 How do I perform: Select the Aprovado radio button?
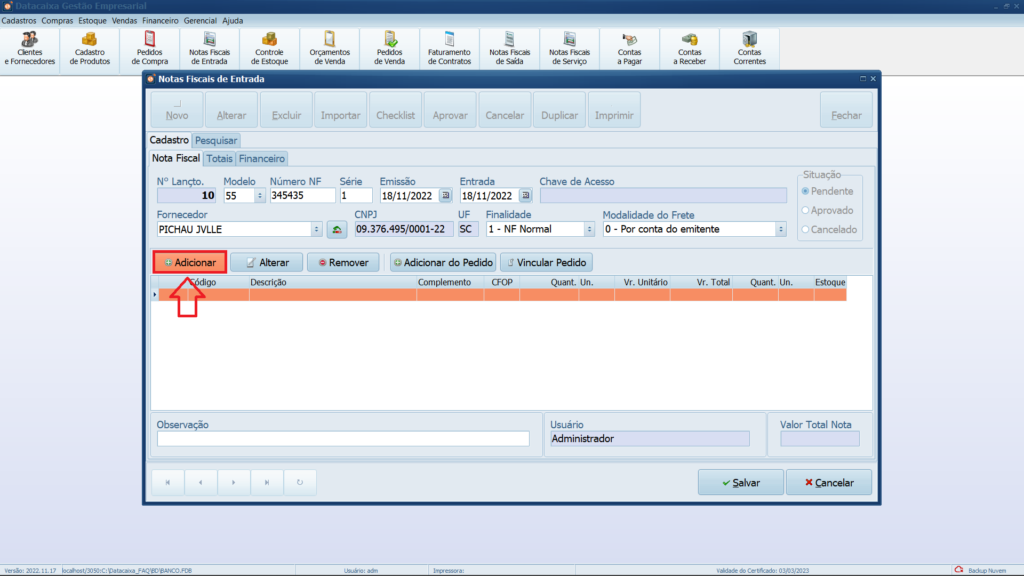[806, 210]
